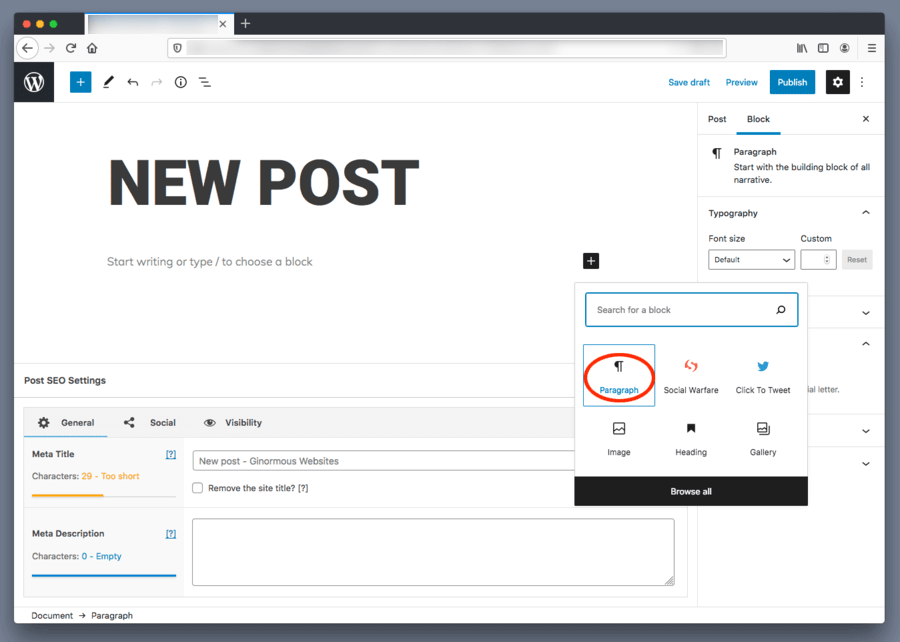Toggle the settings gear sidebar
900x642 pixels.
pos(837,83)
